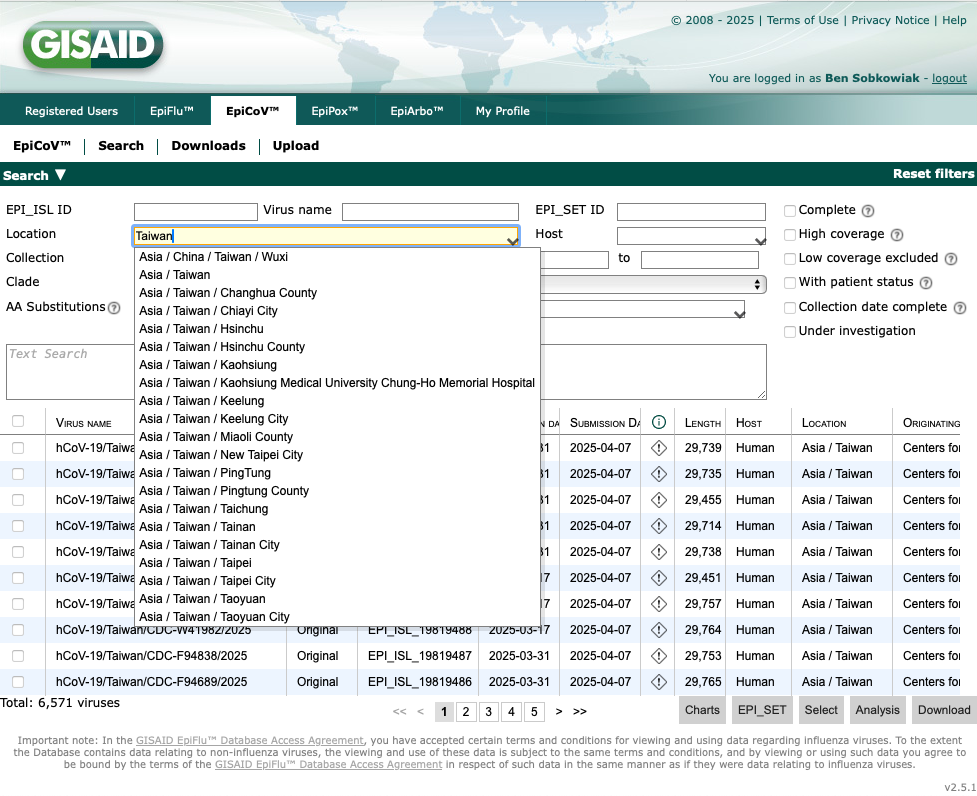Viewport: 977px width, 796px height.
Task: Toggle the Under investigation checkbox
Action: click(790, 331)
